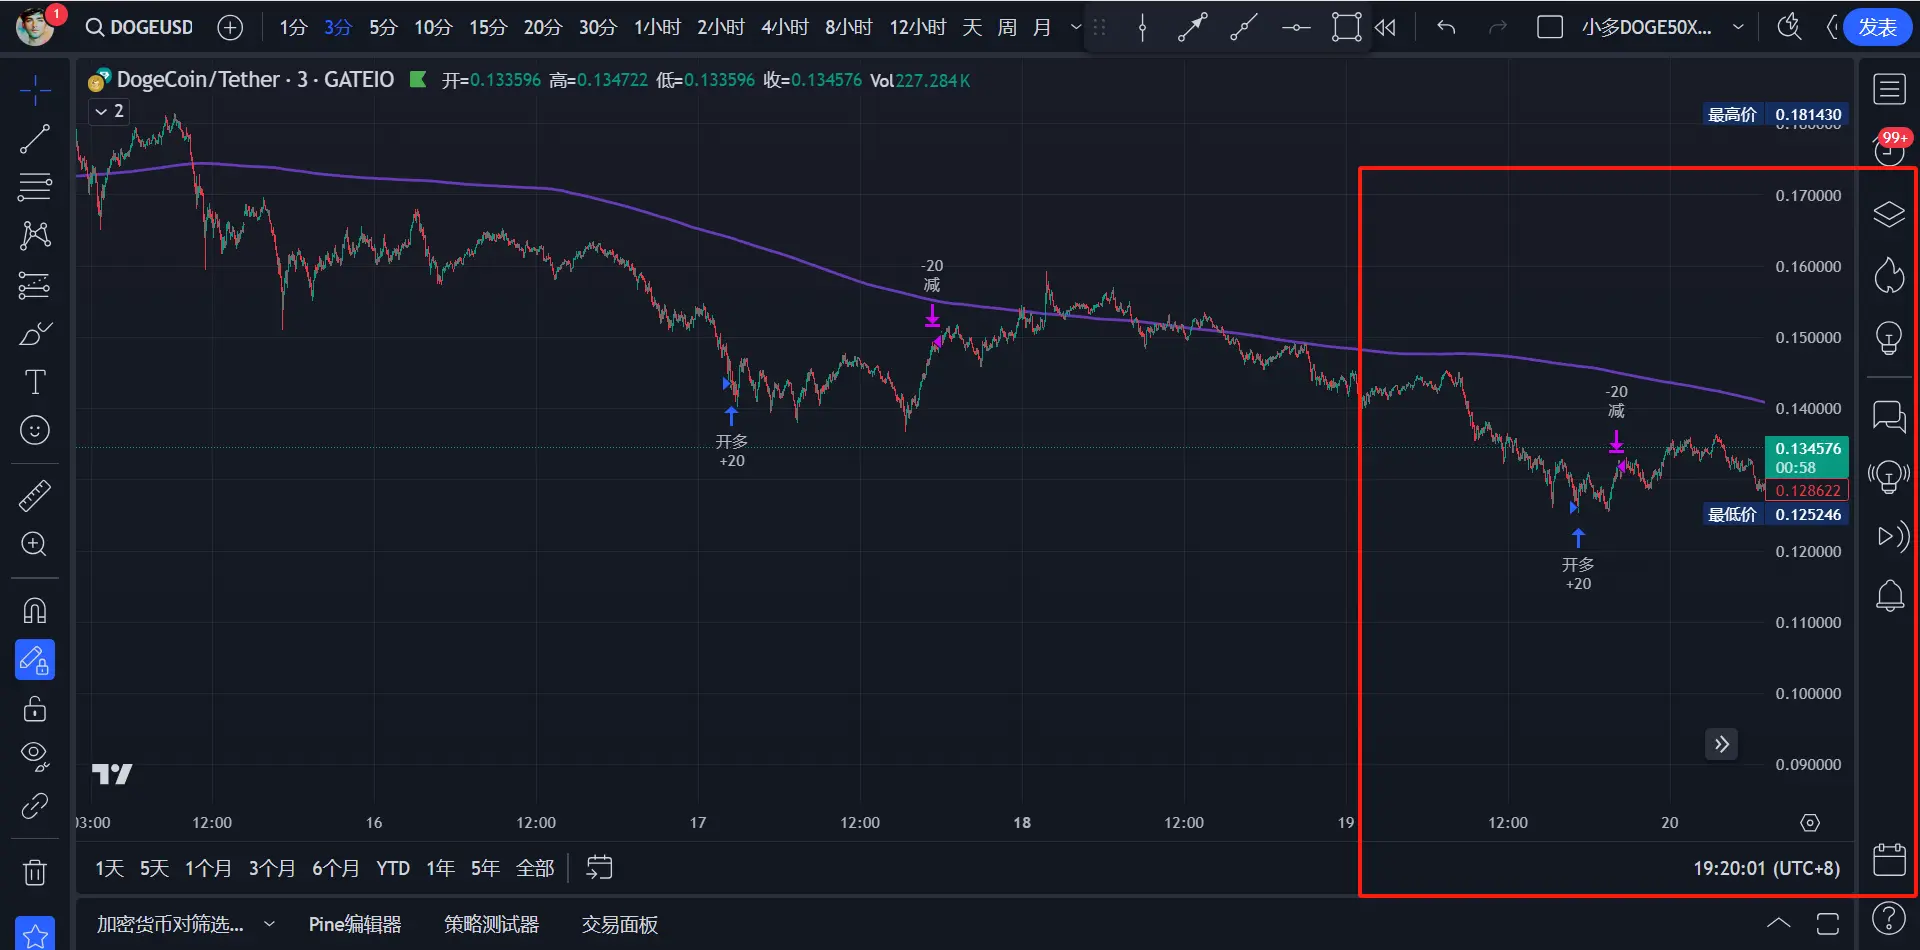1920x950 pixels.
Task: Expand more time intervals dropdown
Action: [x=1076, y=27]
